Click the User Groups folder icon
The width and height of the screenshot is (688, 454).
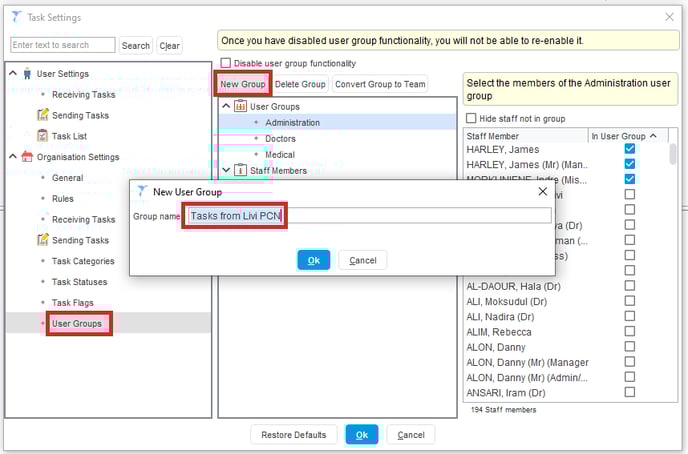point(240,106)
